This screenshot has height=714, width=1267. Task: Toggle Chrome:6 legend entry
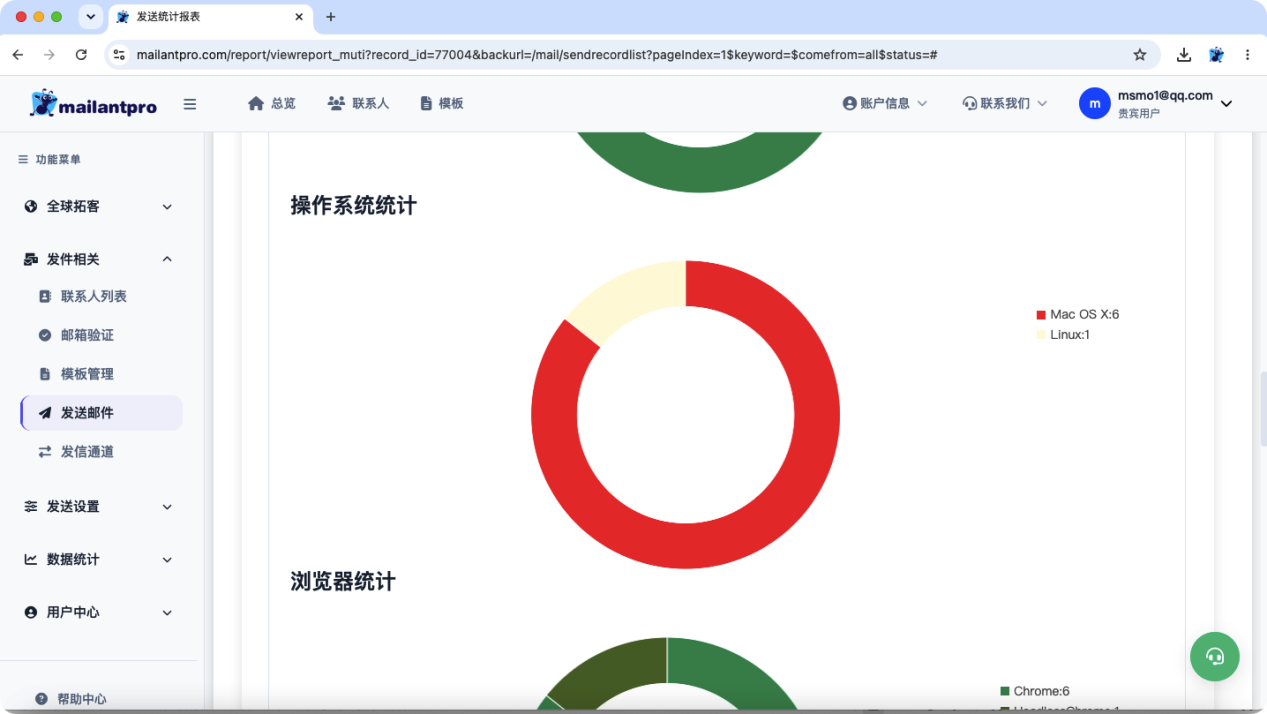[x=1035, y=691]
